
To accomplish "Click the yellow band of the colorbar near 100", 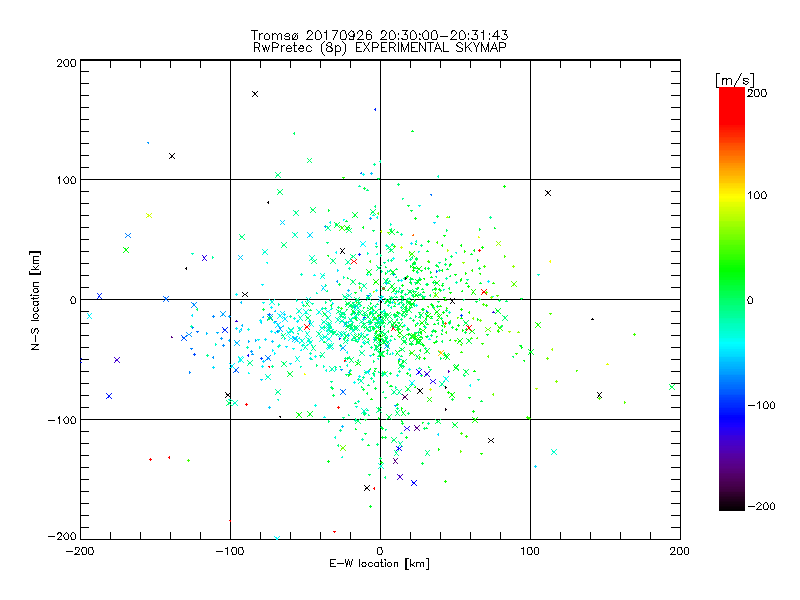I will coord(732,195).
